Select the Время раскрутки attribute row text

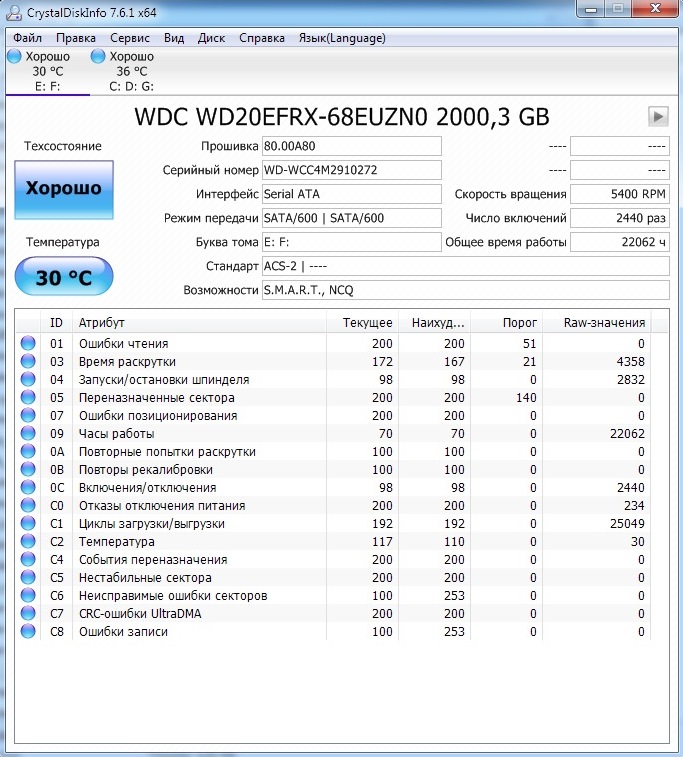tap(127, 362)
